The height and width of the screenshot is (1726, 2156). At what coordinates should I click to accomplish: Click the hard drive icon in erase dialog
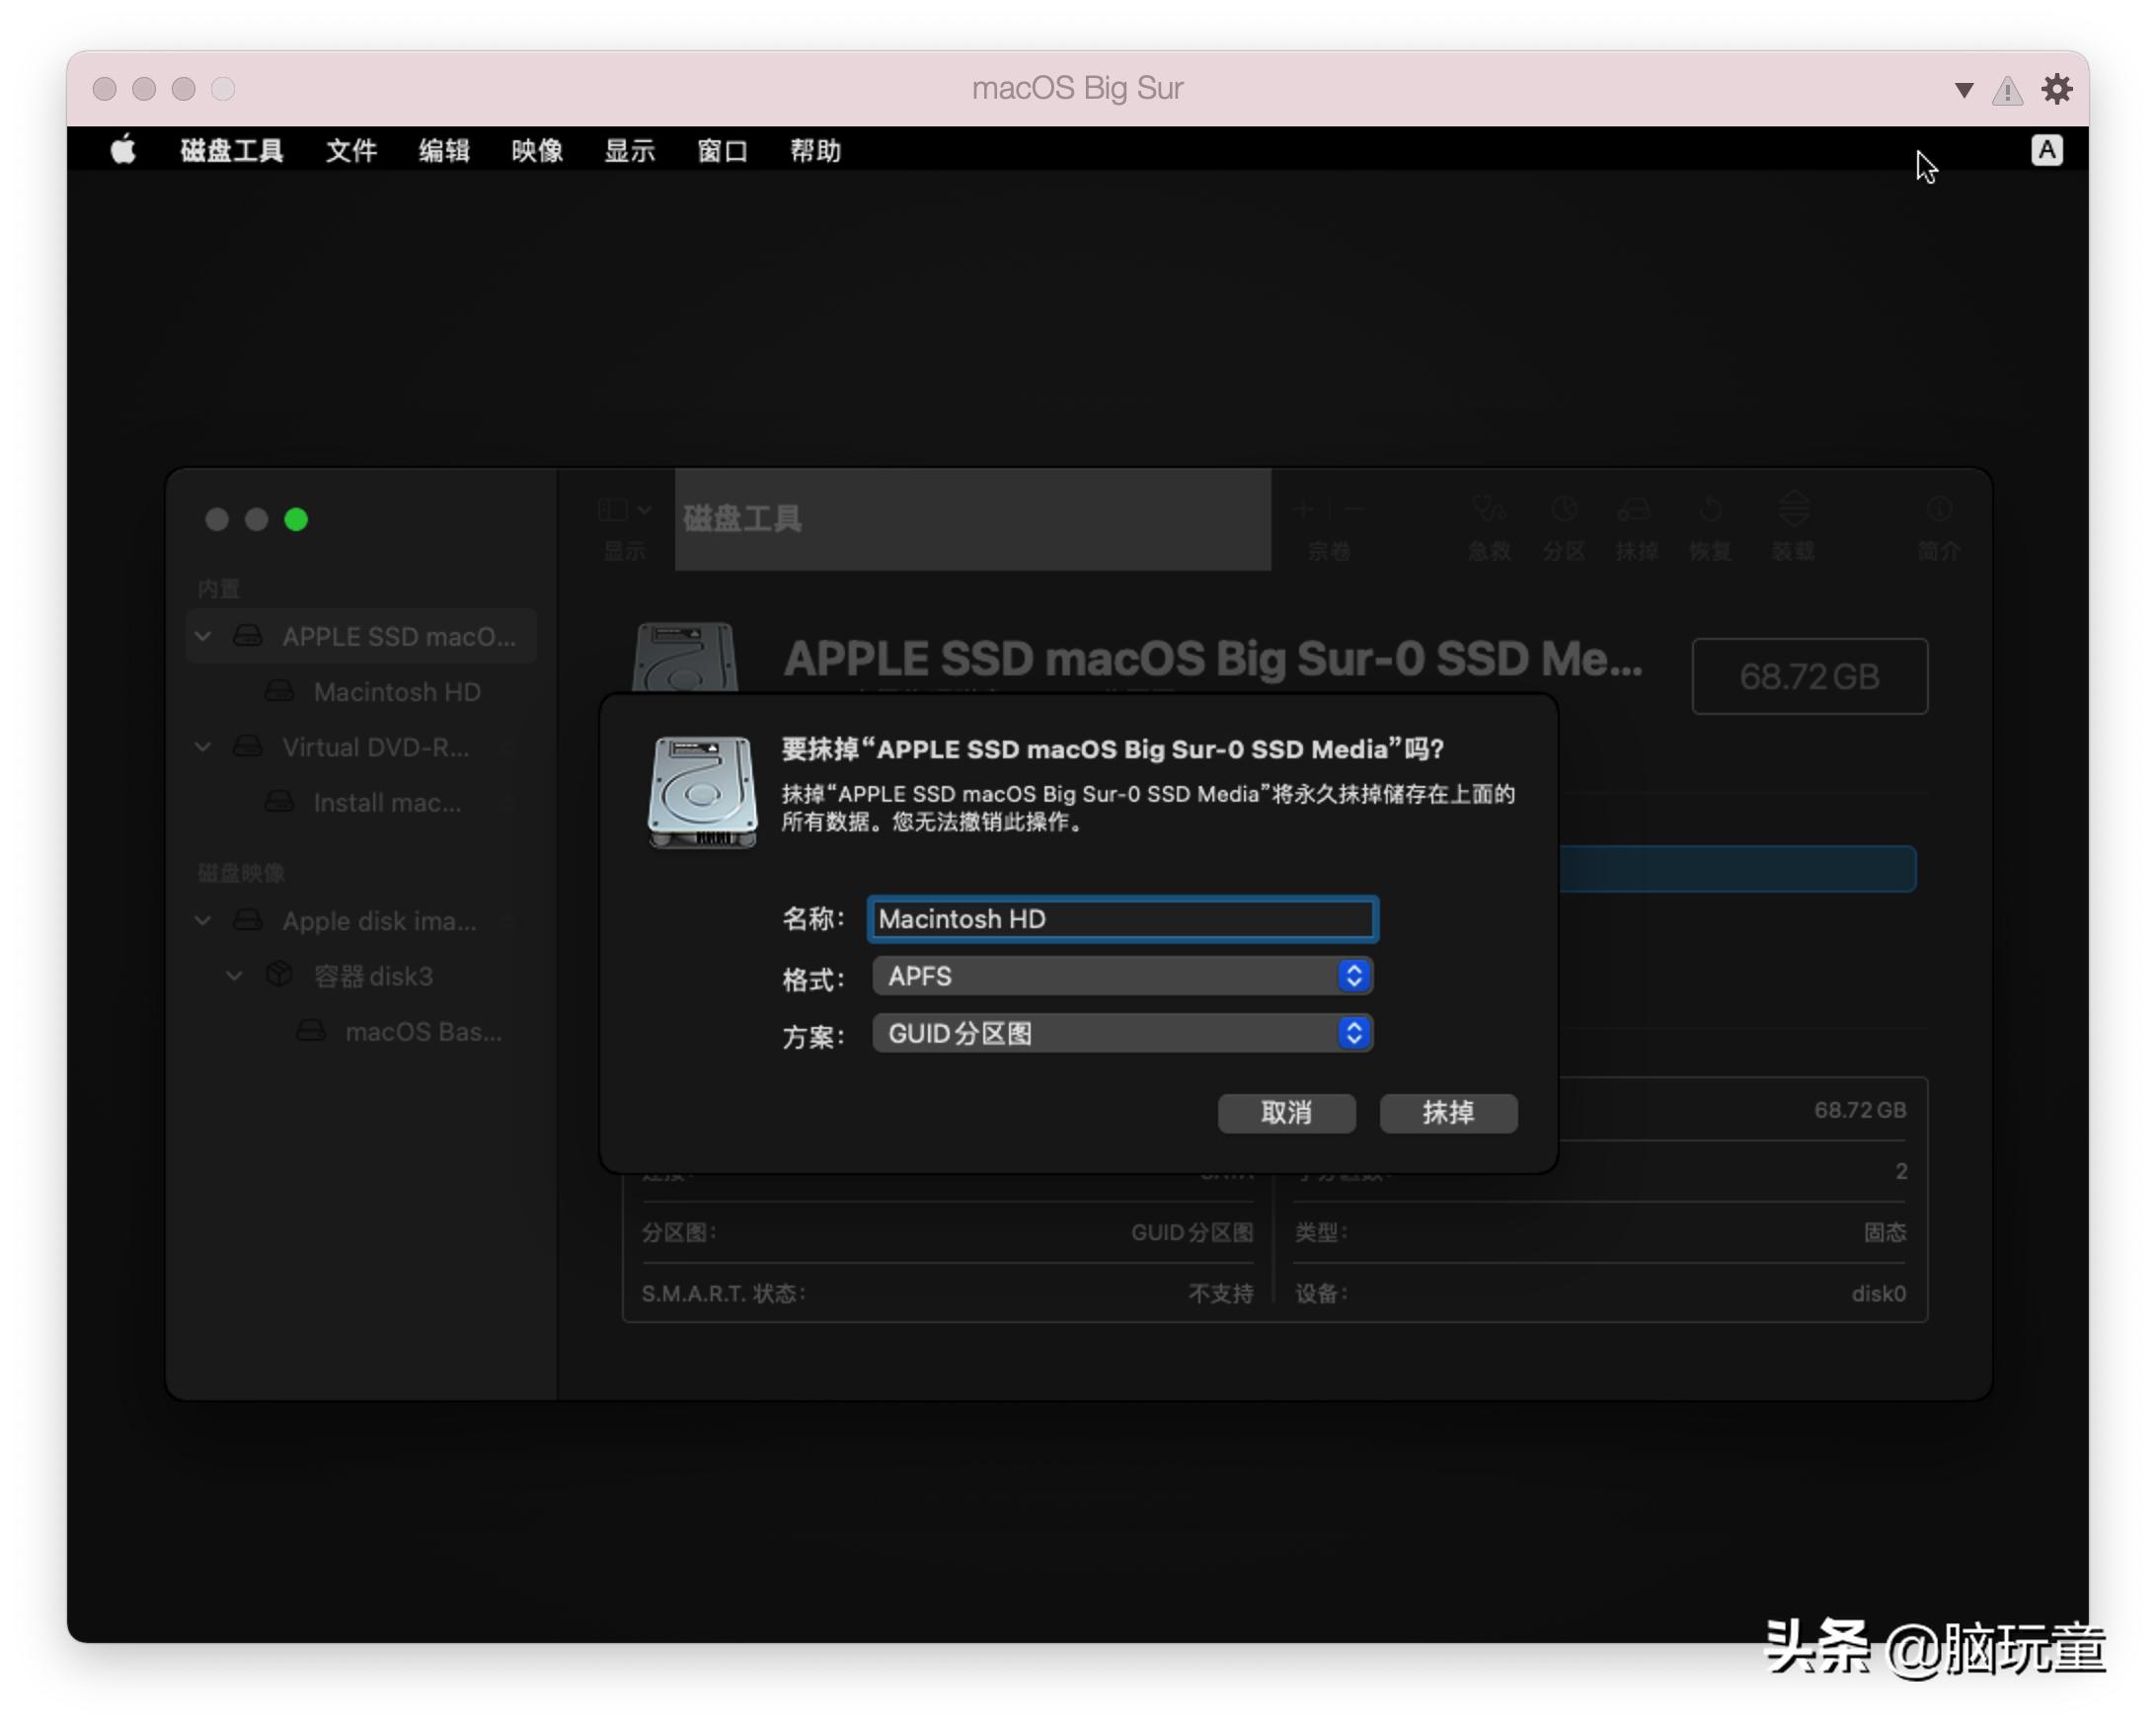(x=702, y=792)
